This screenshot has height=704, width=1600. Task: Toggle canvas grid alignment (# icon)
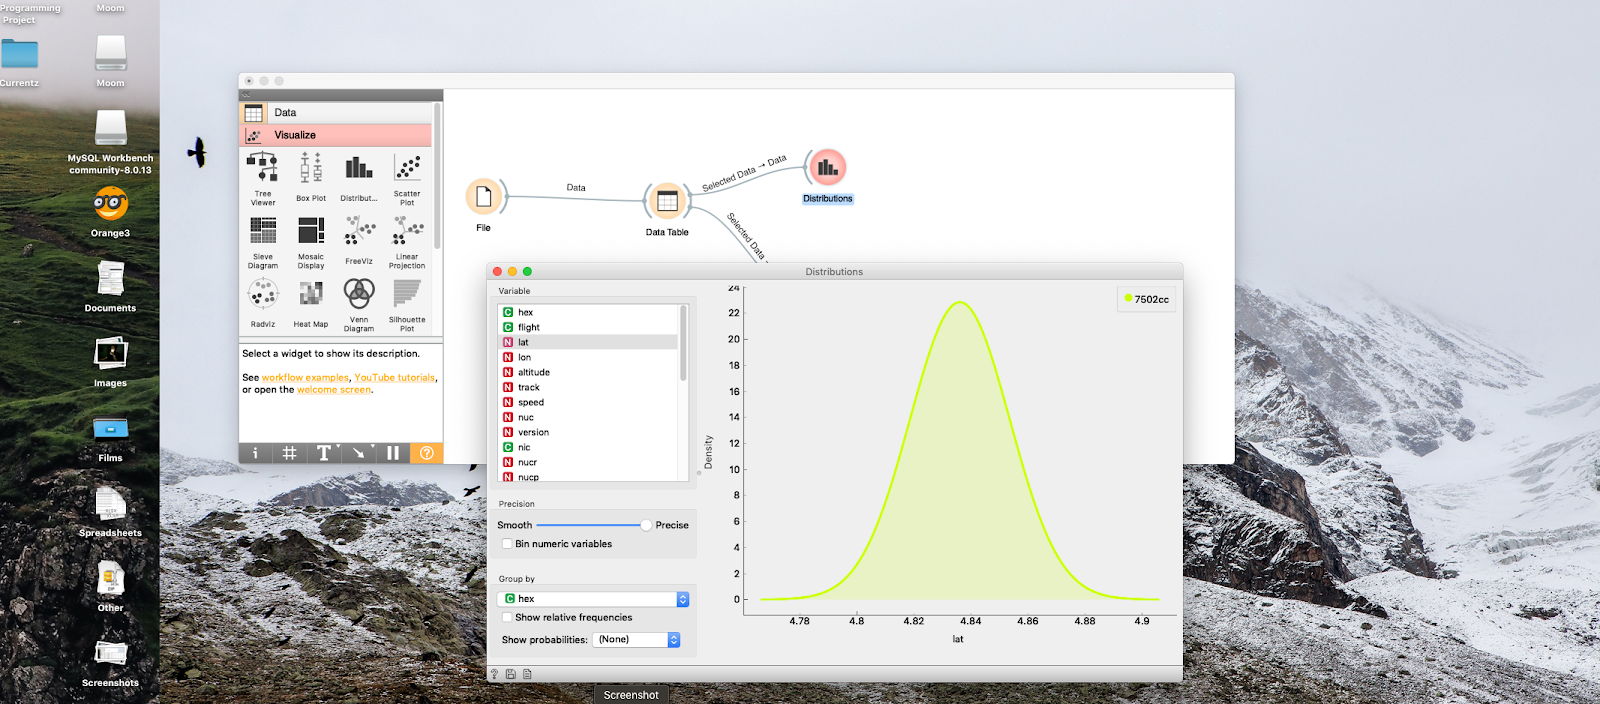point(289,453)
